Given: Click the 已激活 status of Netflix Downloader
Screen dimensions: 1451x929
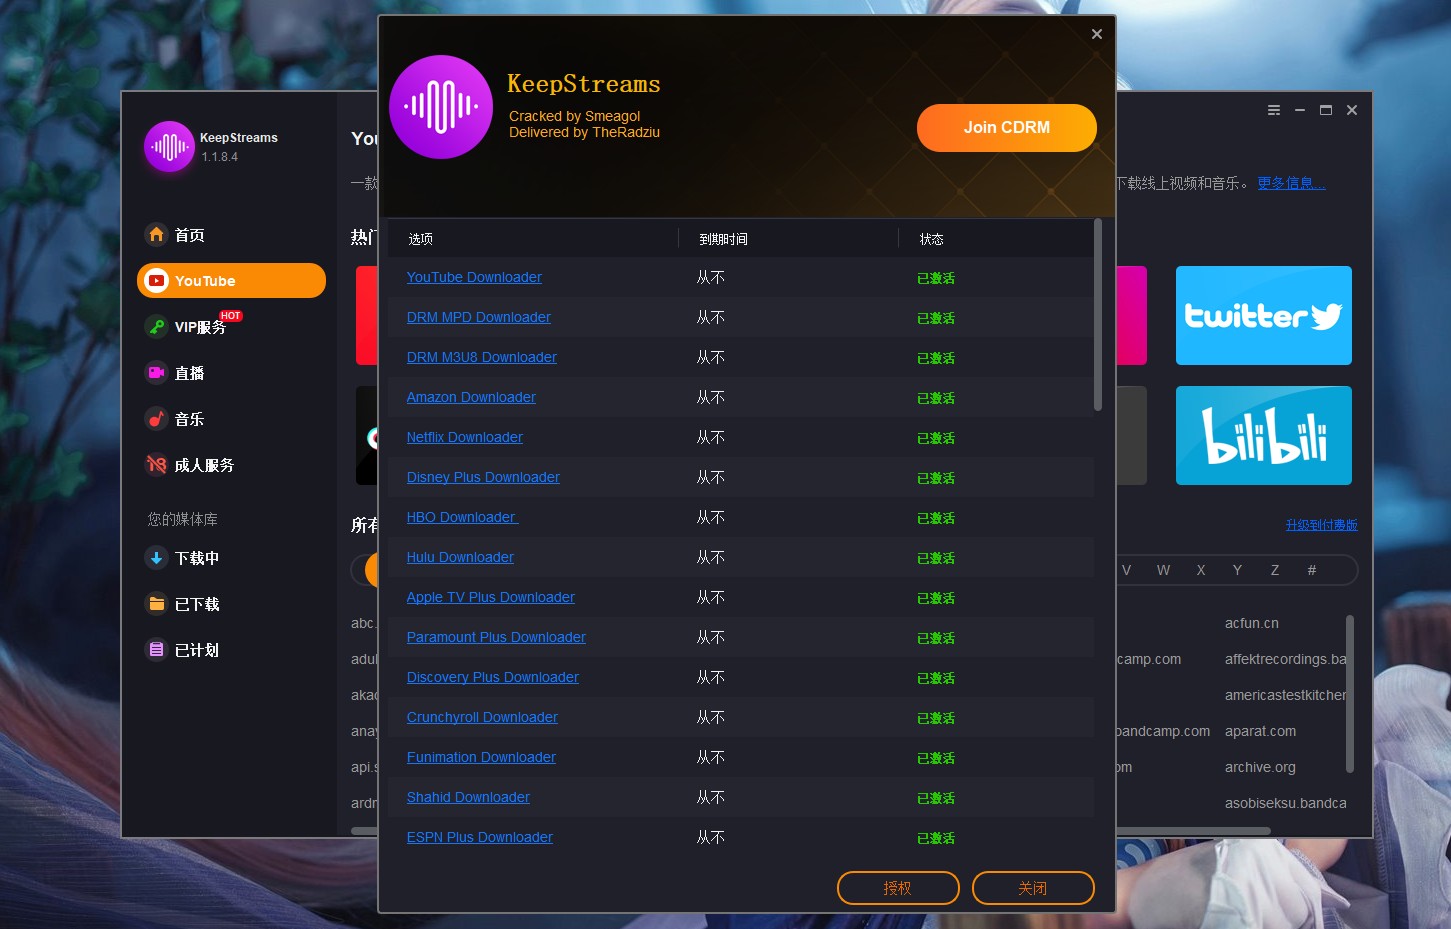Looking at the screenshot, I should coord(936,438).
